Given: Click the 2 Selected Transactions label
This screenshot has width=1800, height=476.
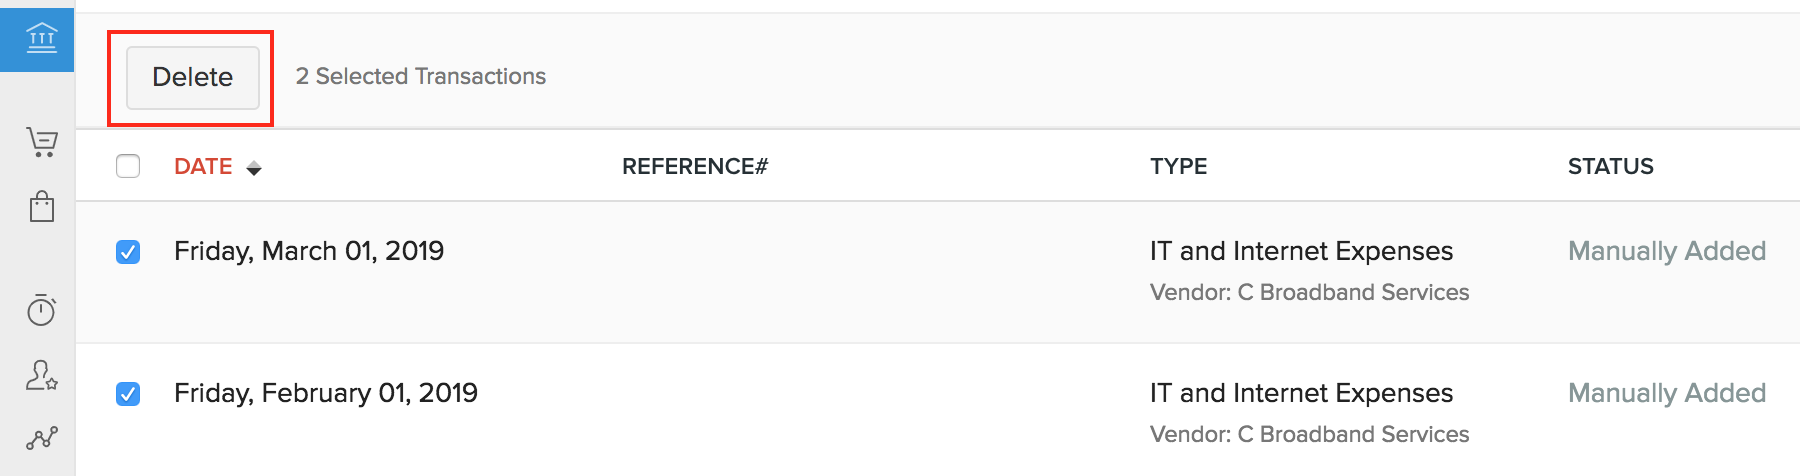Looking at the screenshot, I should pyautogui.click(x=421, y=76).
